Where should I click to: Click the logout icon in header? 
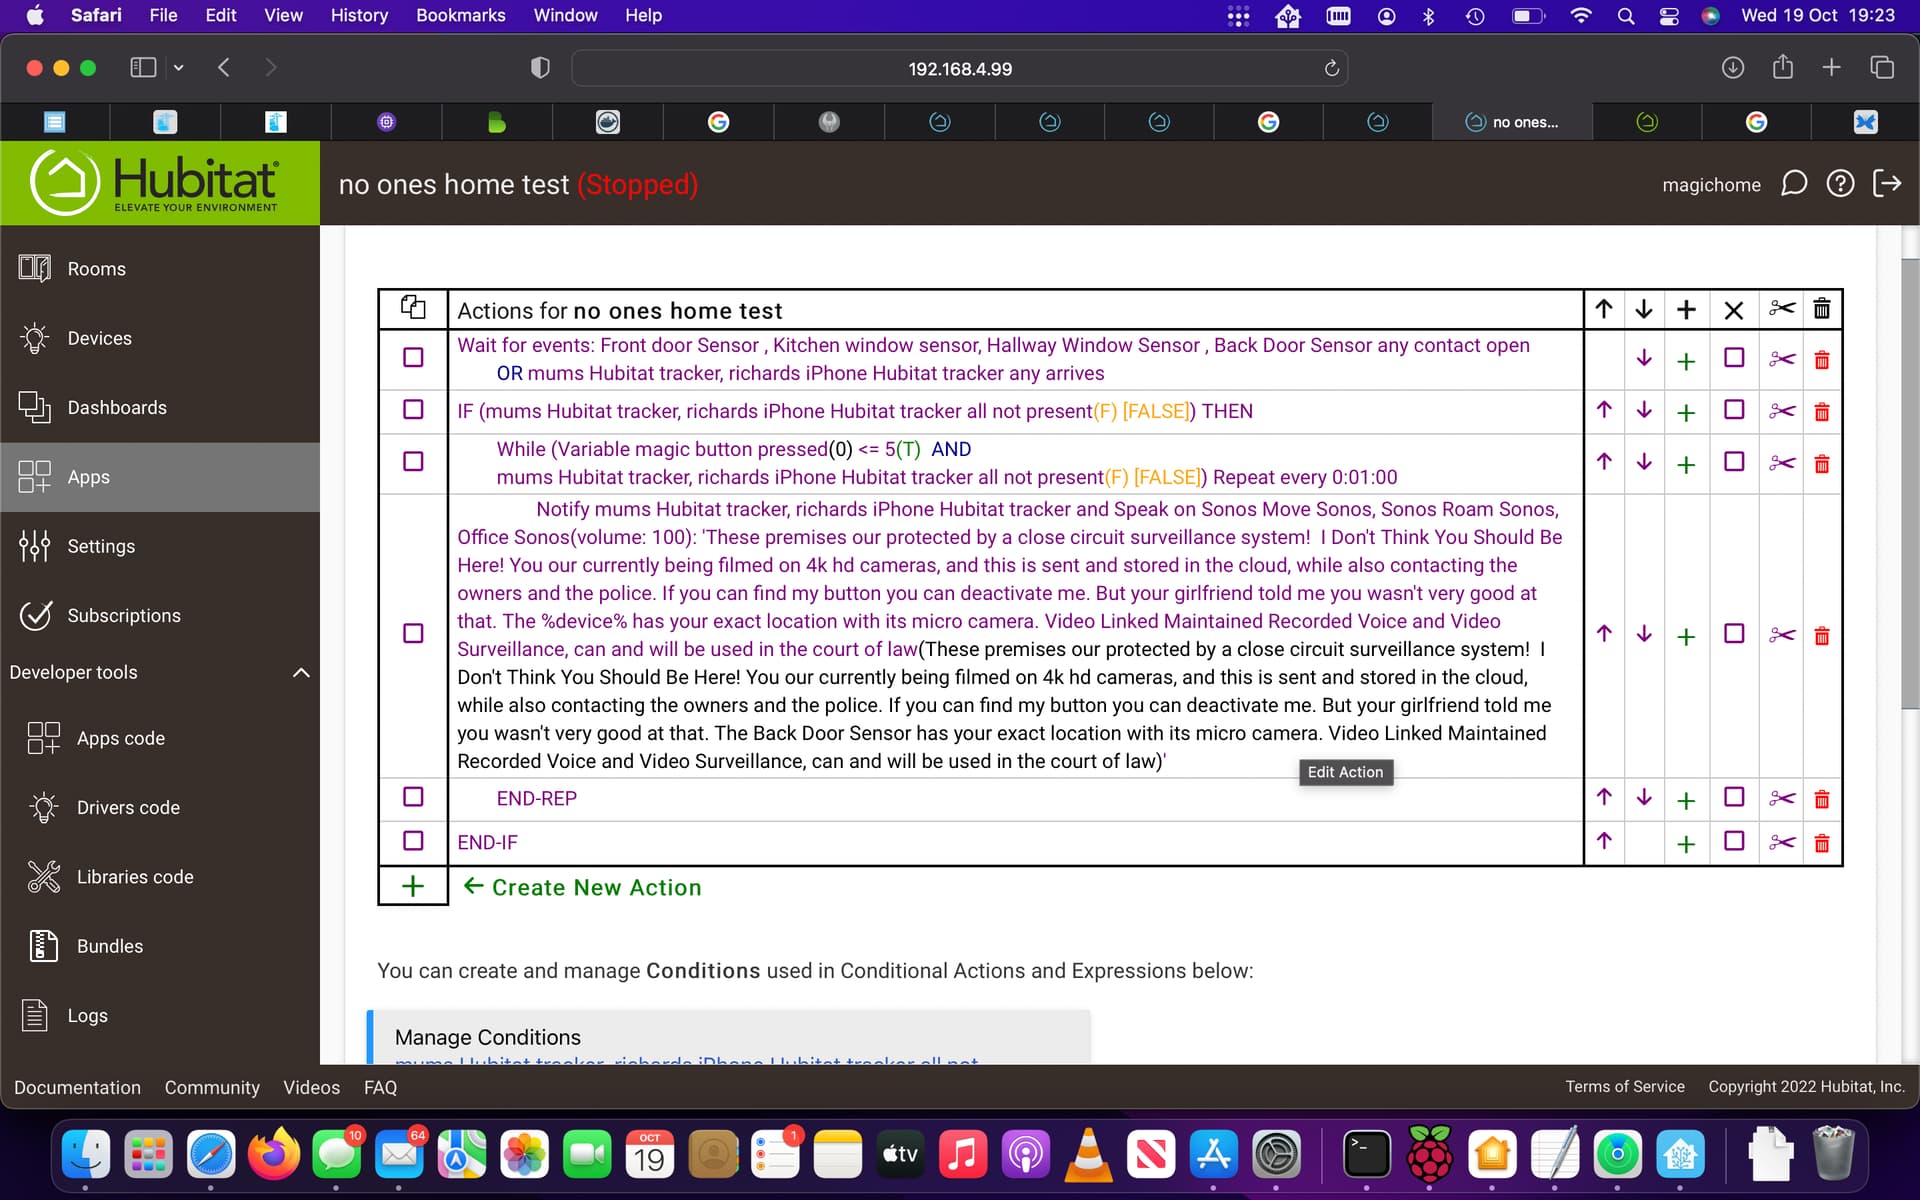point(1887,184)
